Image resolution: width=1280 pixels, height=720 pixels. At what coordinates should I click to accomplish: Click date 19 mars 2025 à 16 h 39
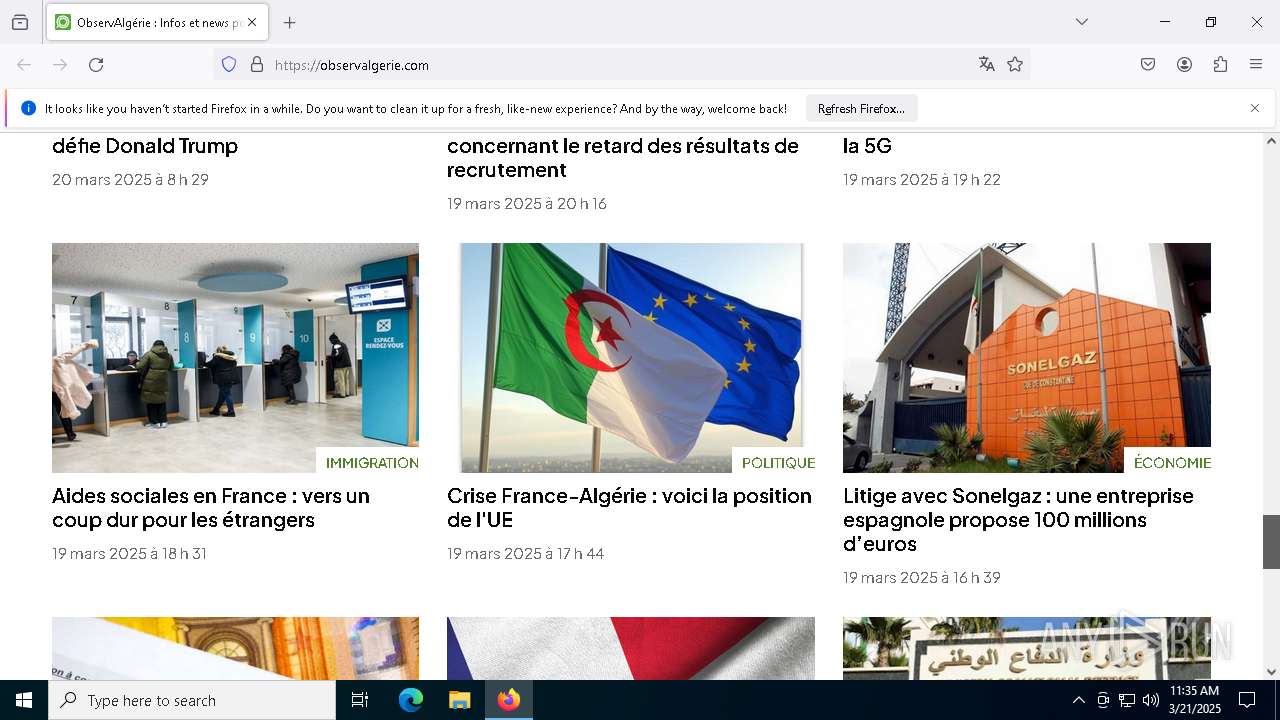[x=921, y=578]
